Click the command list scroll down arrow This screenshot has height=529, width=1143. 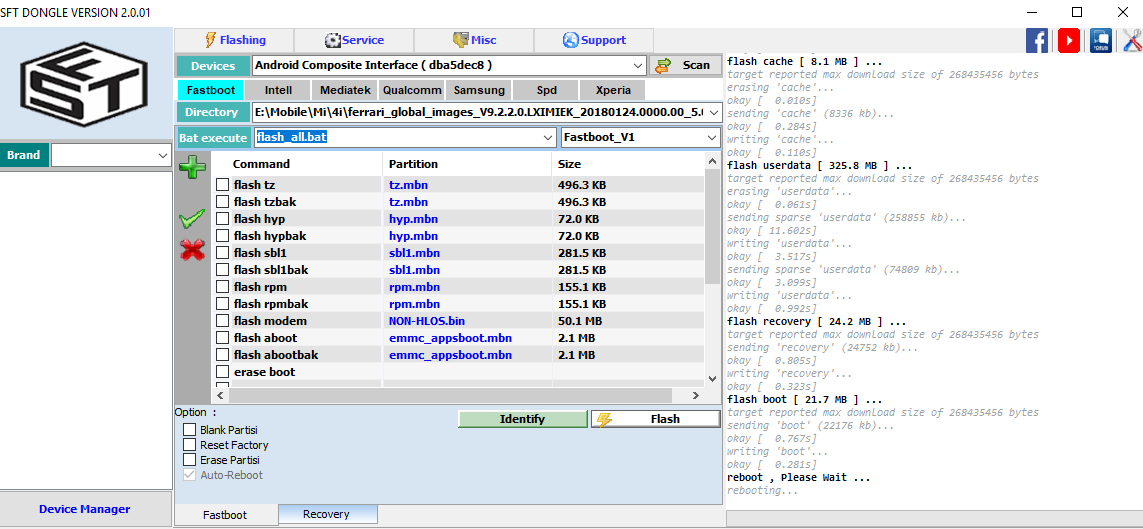coord(712,379)
